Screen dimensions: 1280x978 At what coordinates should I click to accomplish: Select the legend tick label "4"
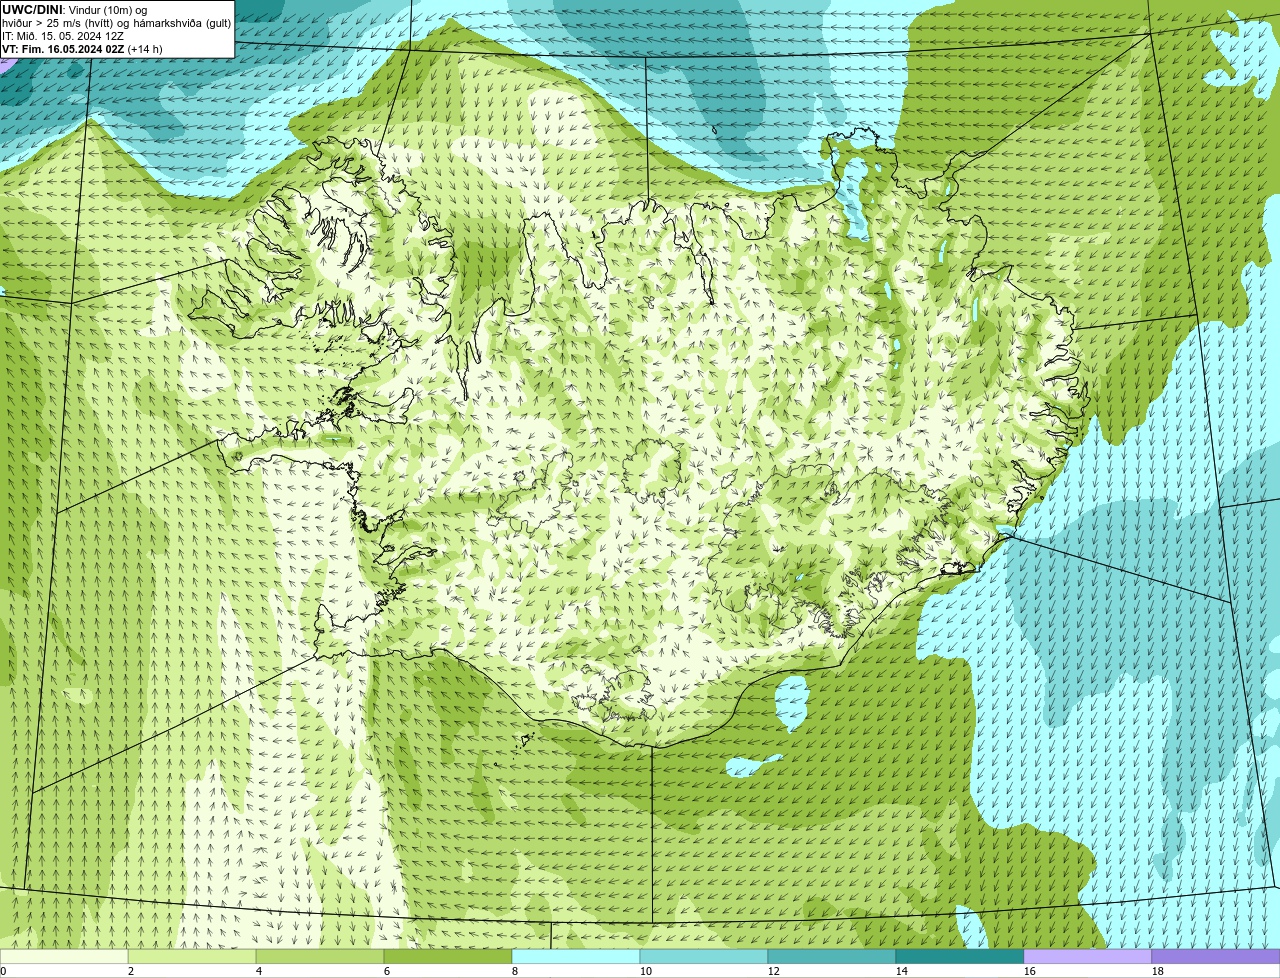coord(259,971)
